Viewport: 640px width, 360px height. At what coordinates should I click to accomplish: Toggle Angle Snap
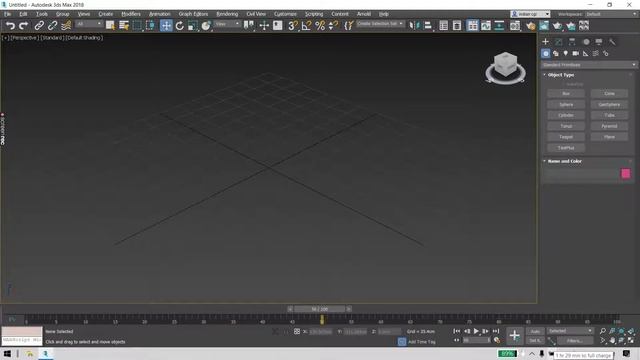click(306, 26)
